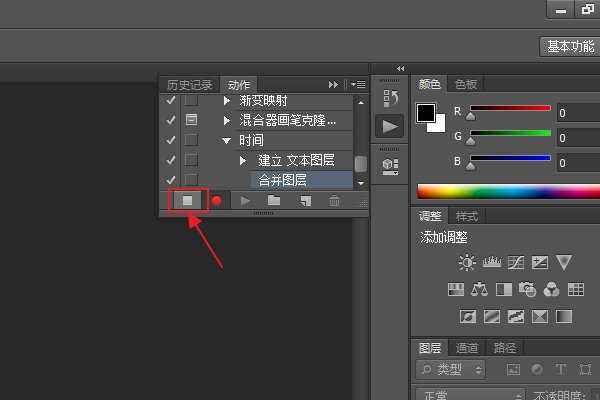This screenshot has width=600, height=400.
Task: Open the 正常 blend mode dropdown
Action: 470,394
